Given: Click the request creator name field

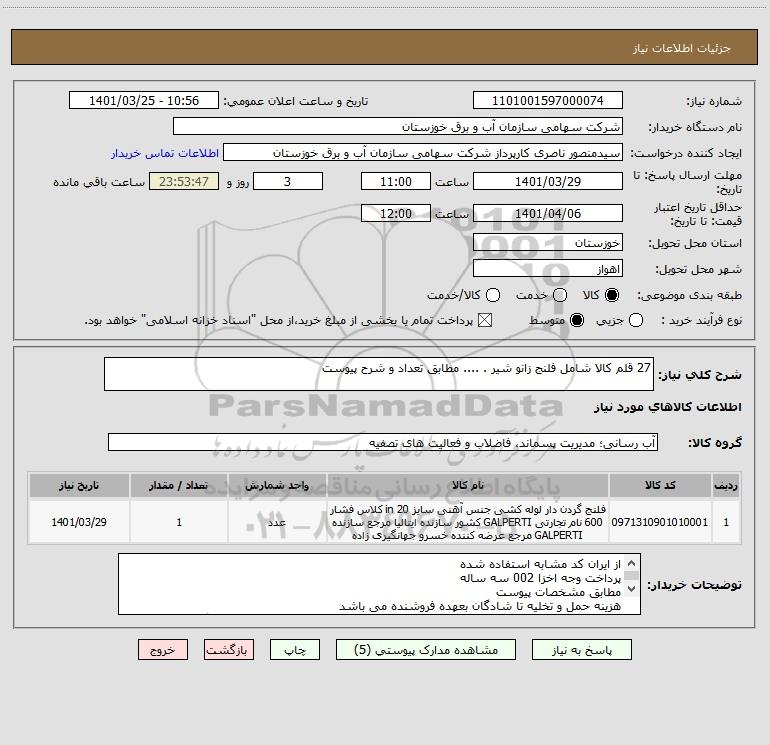Looking at the screenshot, I should coord(423,152).
